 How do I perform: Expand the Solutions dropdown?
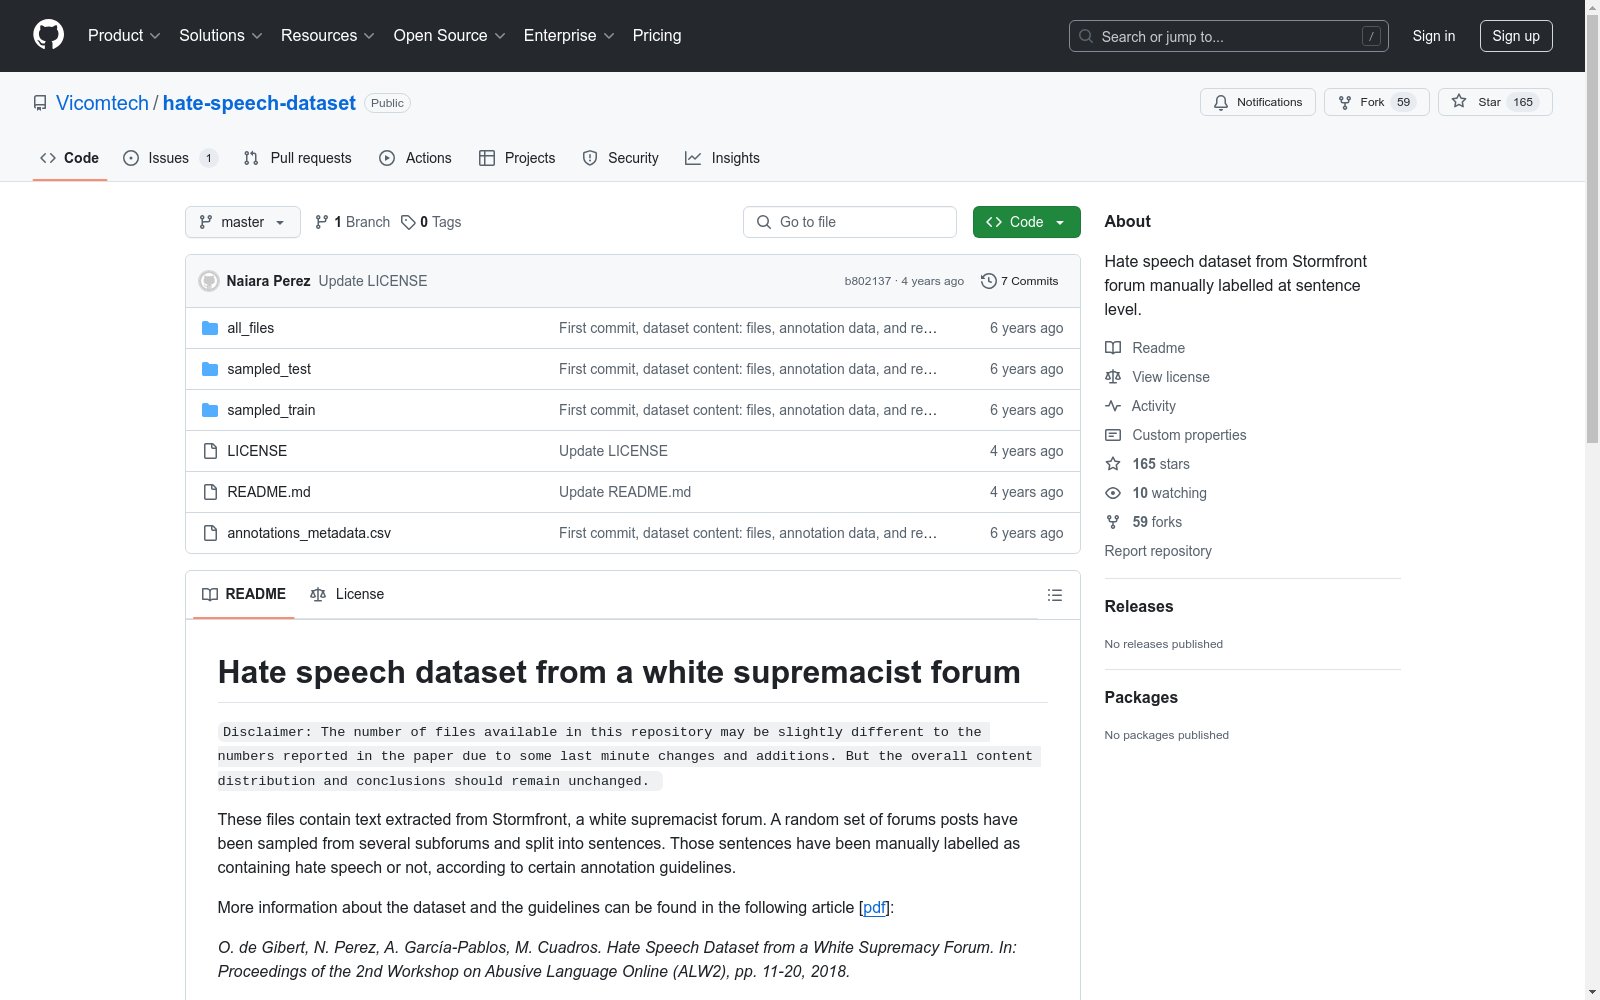(x=221, y=36)
